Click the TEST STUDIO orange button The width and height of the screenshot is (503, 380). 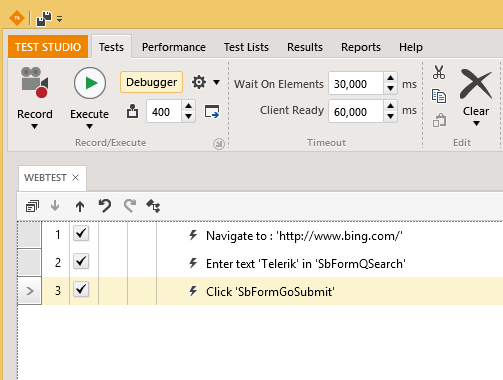pos(48,47)
